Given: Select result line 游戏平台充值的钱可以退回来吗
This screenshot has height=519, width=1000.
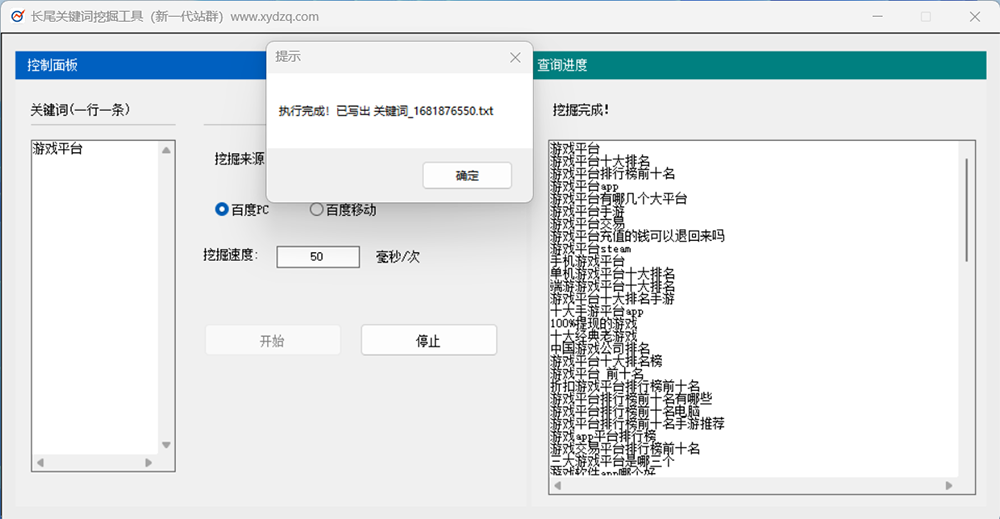Looking at the screenshot, I should (637, 236).
